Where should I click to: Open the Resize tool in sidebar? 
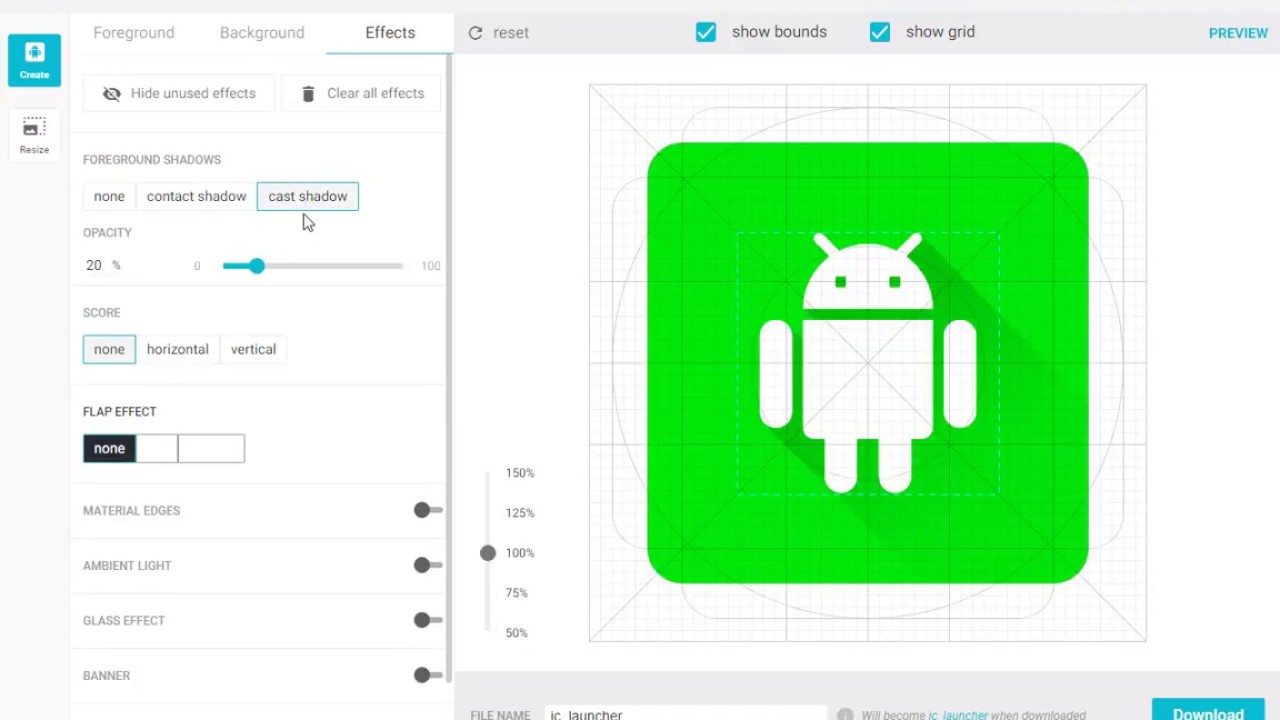[x=34, y=134]
